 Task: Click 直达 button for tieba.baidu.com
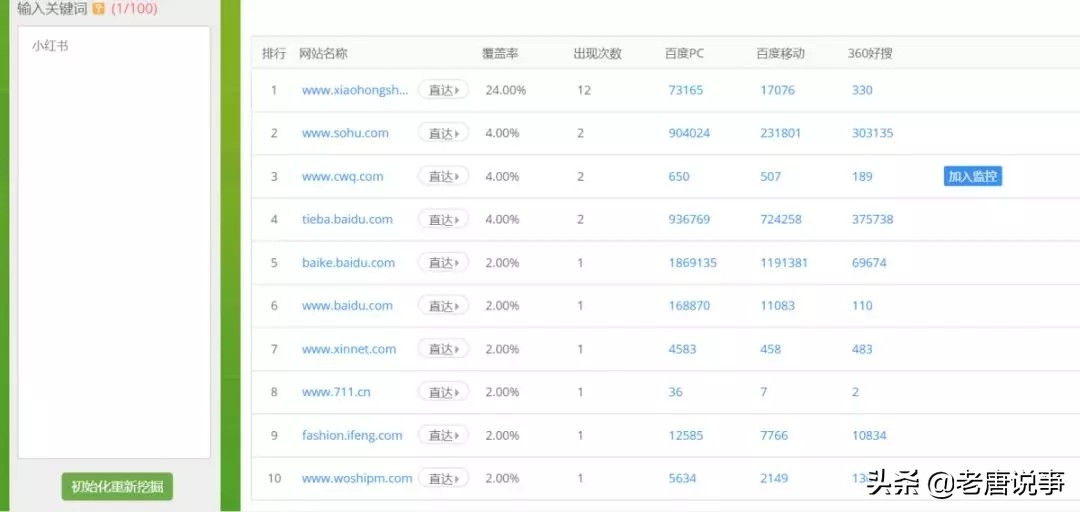[x=444, y=219]
